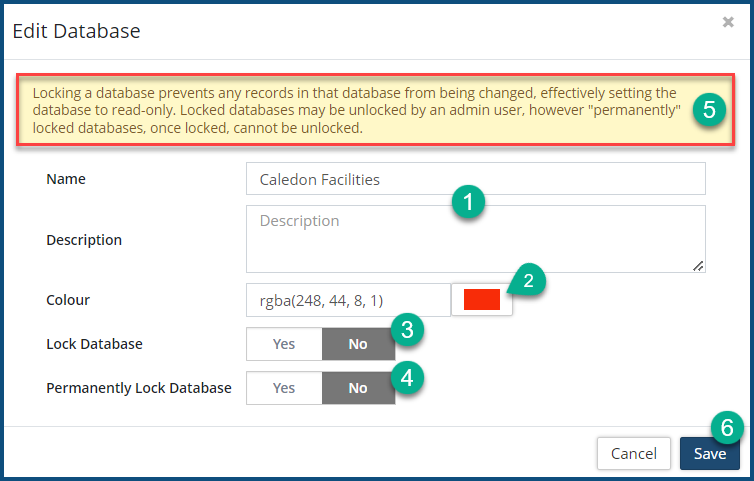Save the database changes
This screenshot has height=481, width=754.
[x=710, y=453]
